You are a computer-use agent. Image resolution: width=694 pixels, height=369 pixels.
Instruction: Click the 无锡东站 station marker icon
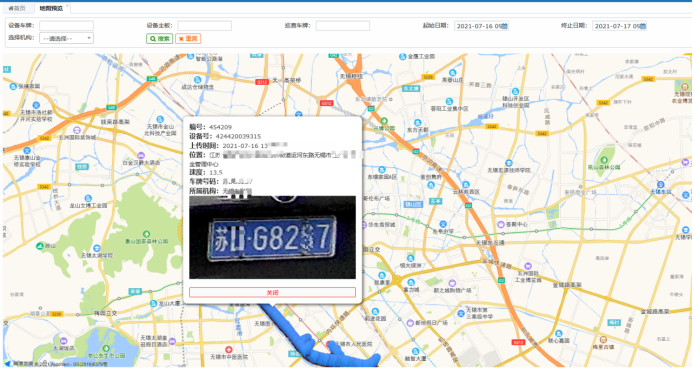click(x=661, y=184)
